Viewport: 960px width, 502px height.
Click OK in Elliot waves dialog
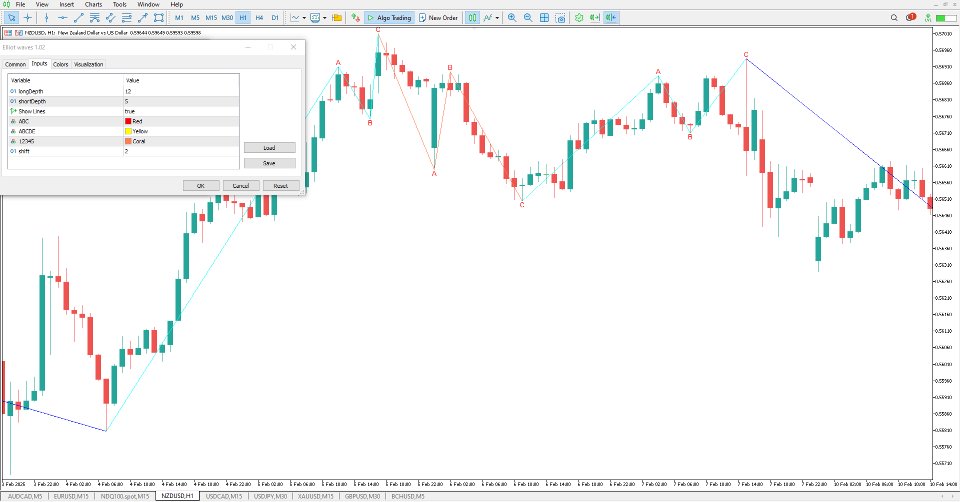[201, 185]
